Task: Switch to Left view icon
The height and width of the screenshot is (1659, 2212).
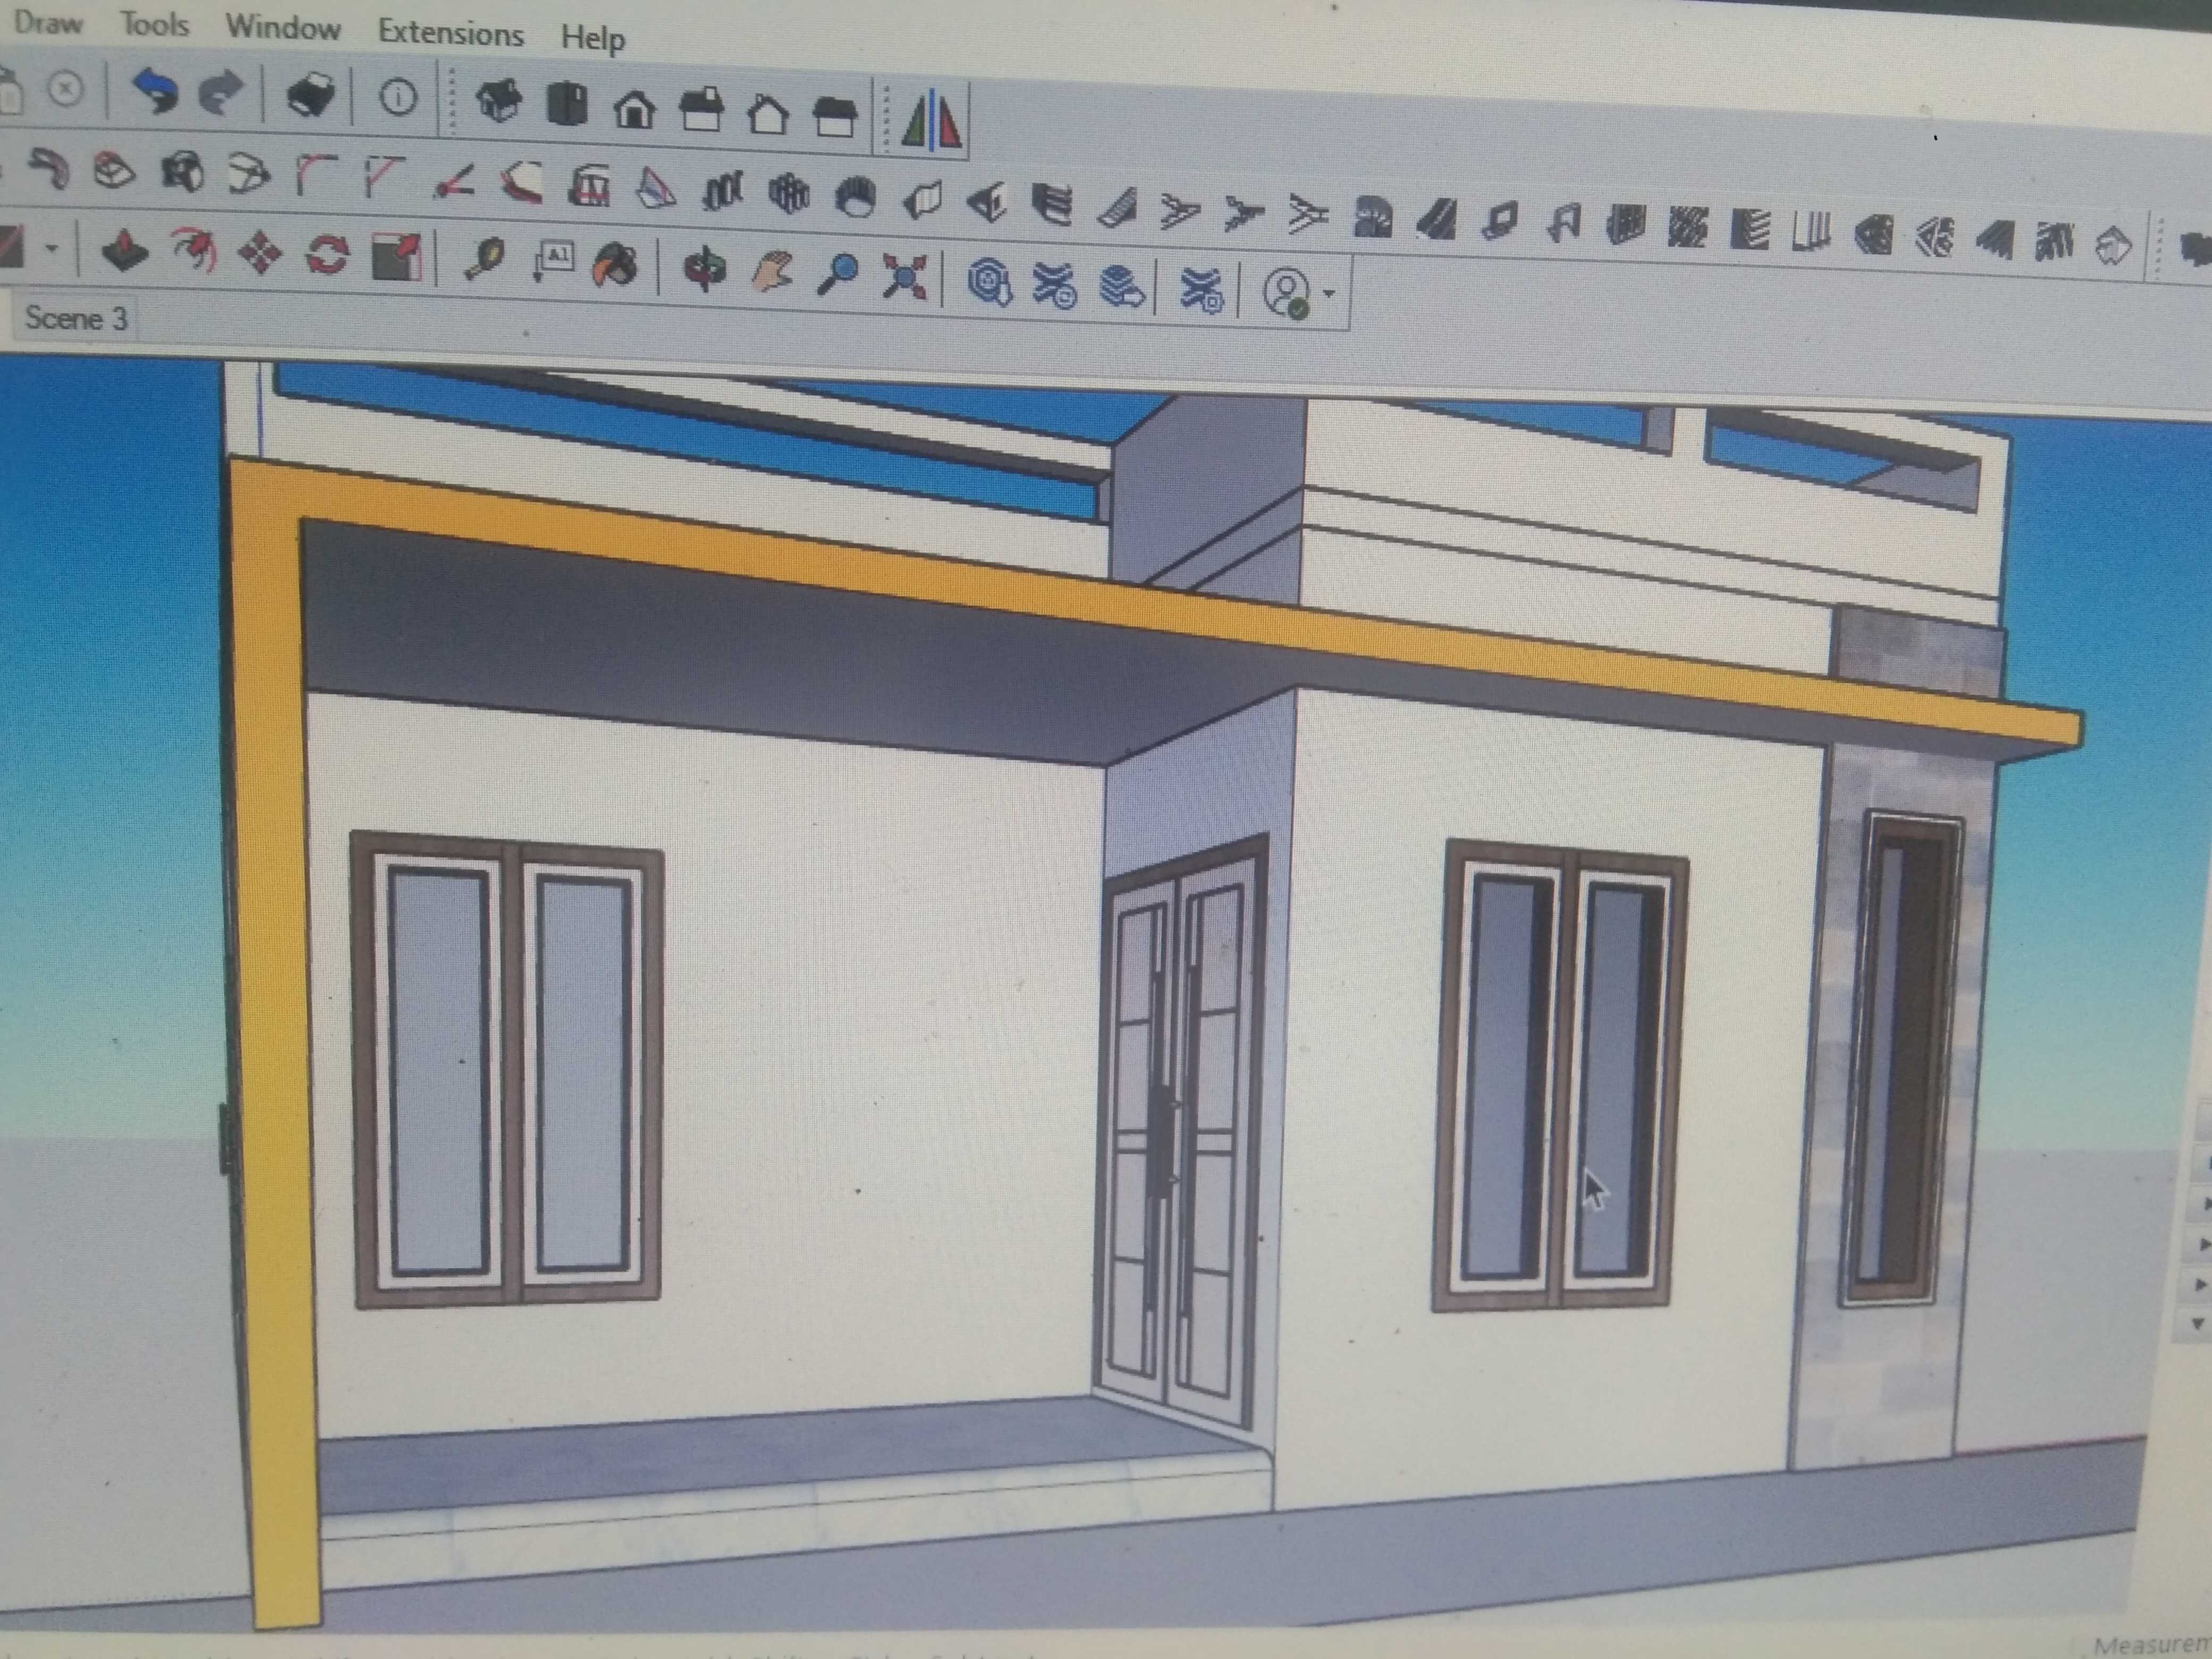Action: click(x=835, y=117)
